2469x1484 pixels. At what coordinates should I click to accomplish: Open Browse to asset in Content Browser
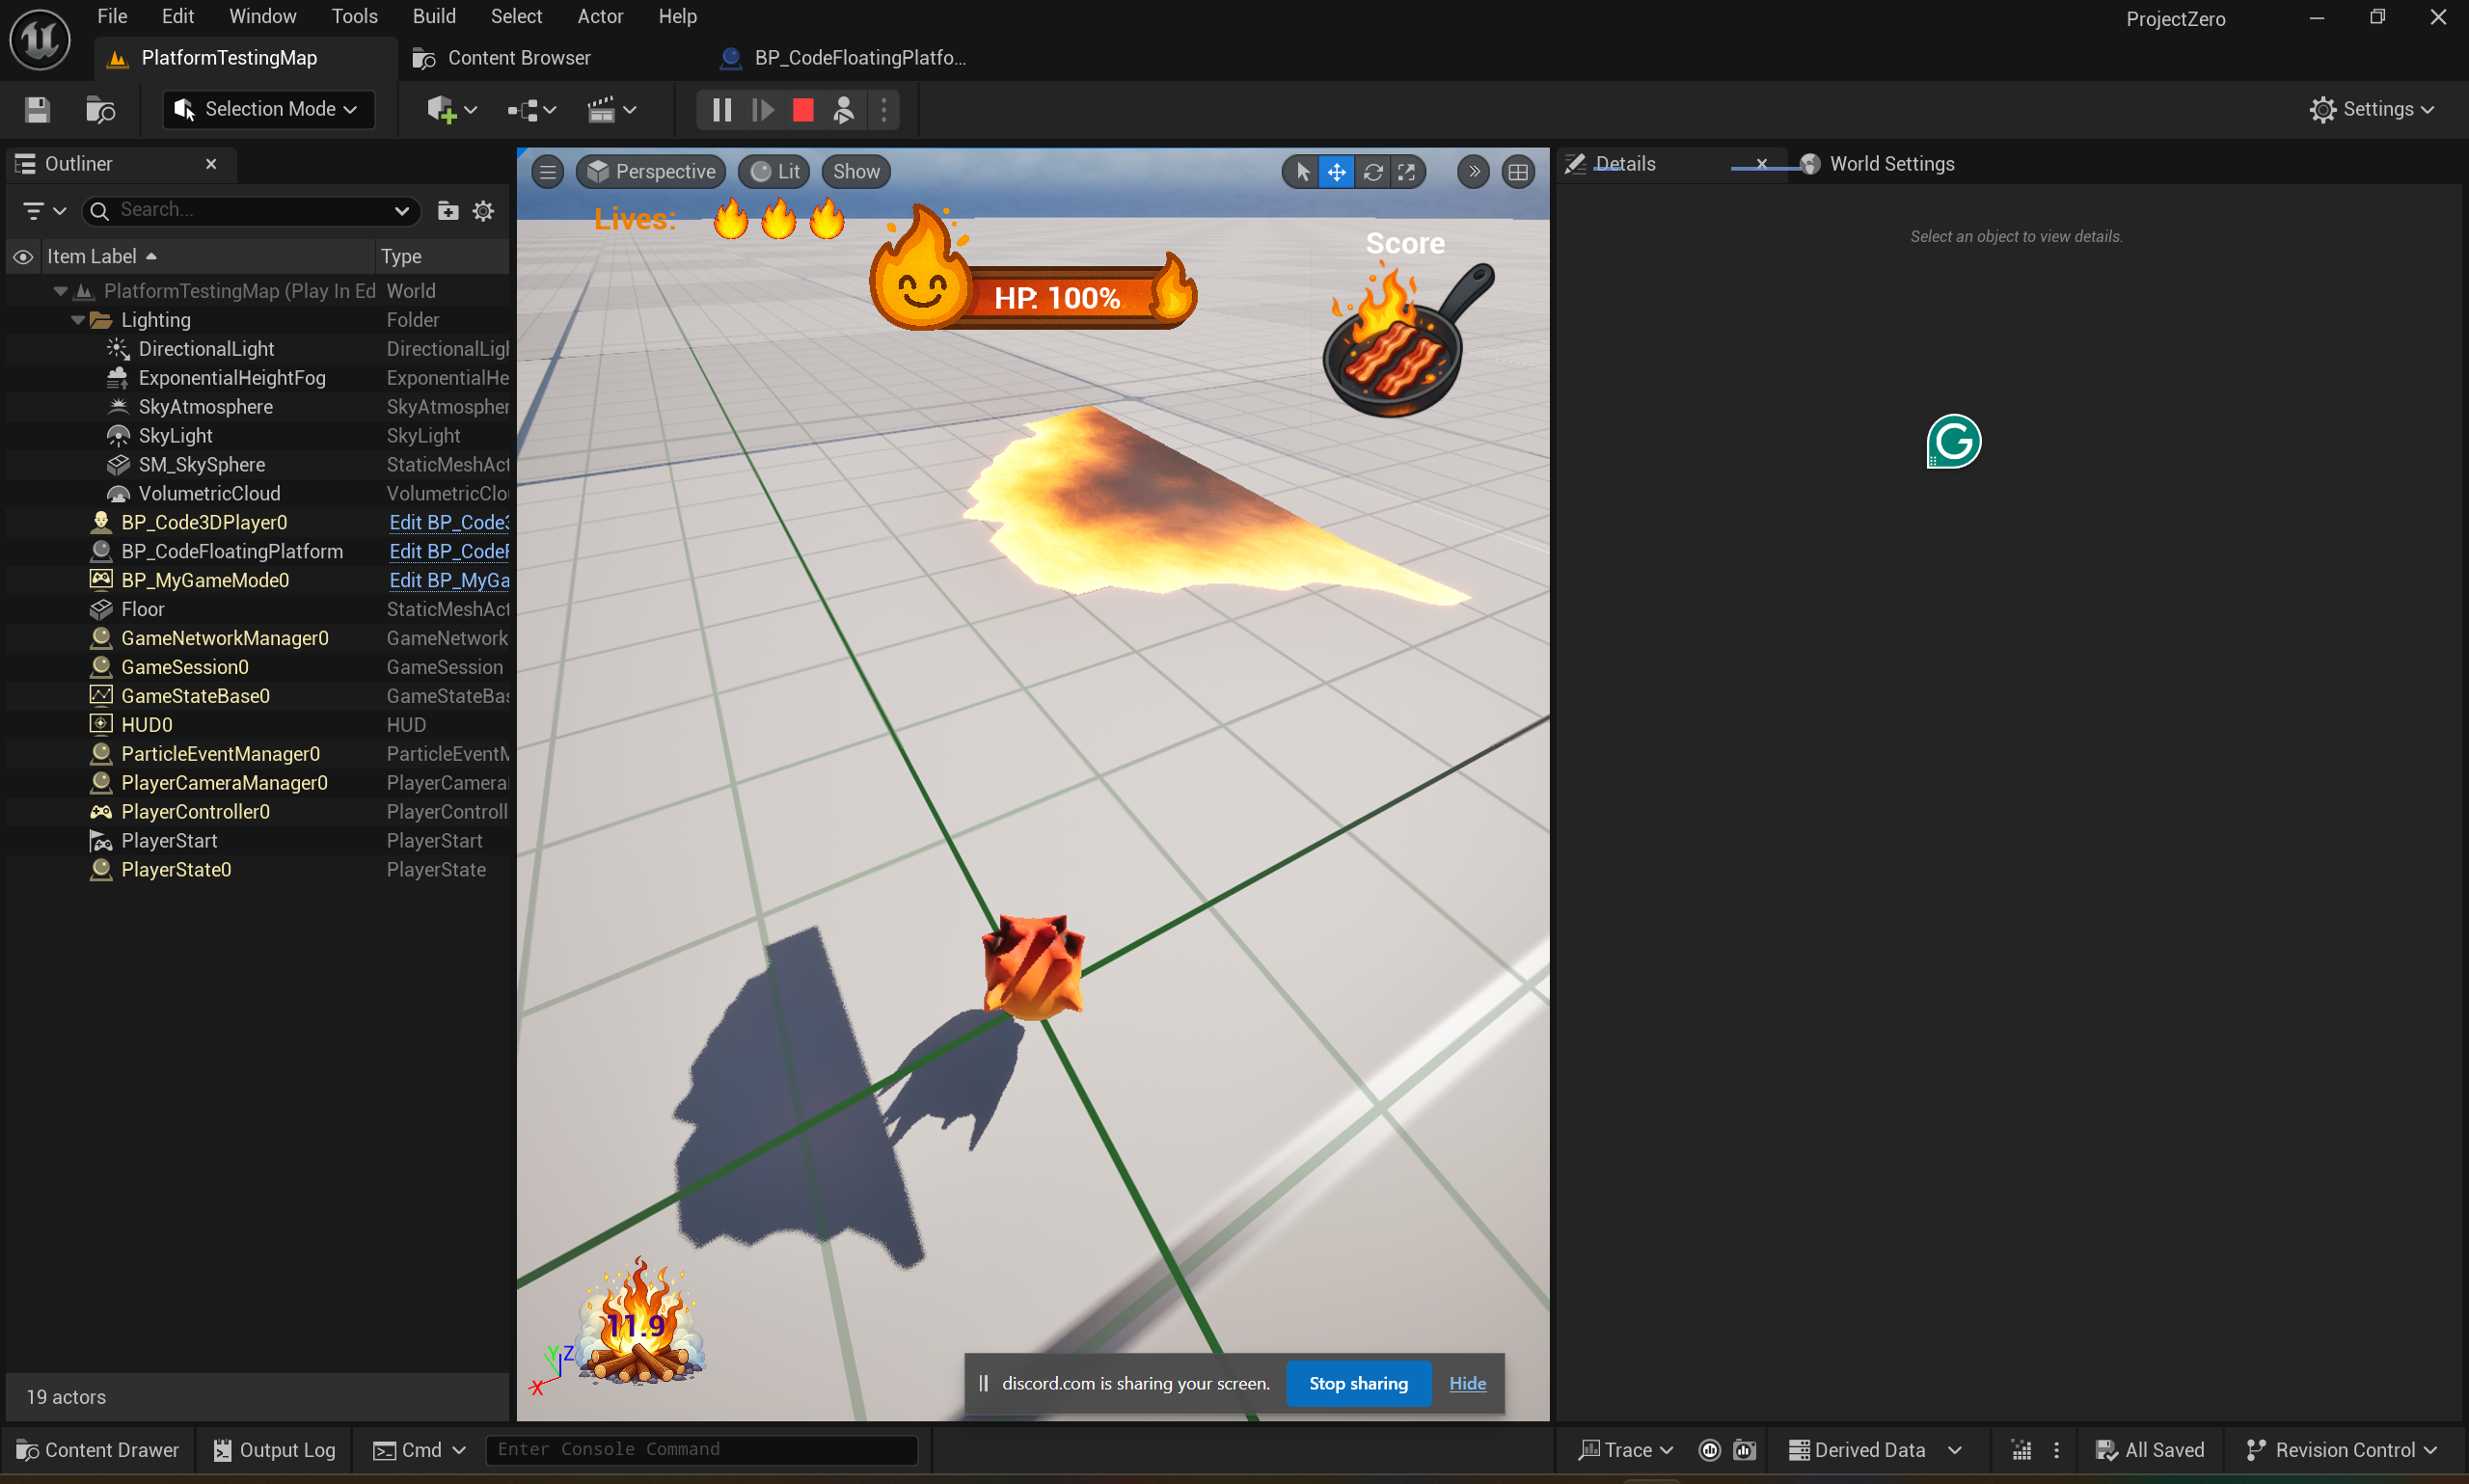(99, 109)
